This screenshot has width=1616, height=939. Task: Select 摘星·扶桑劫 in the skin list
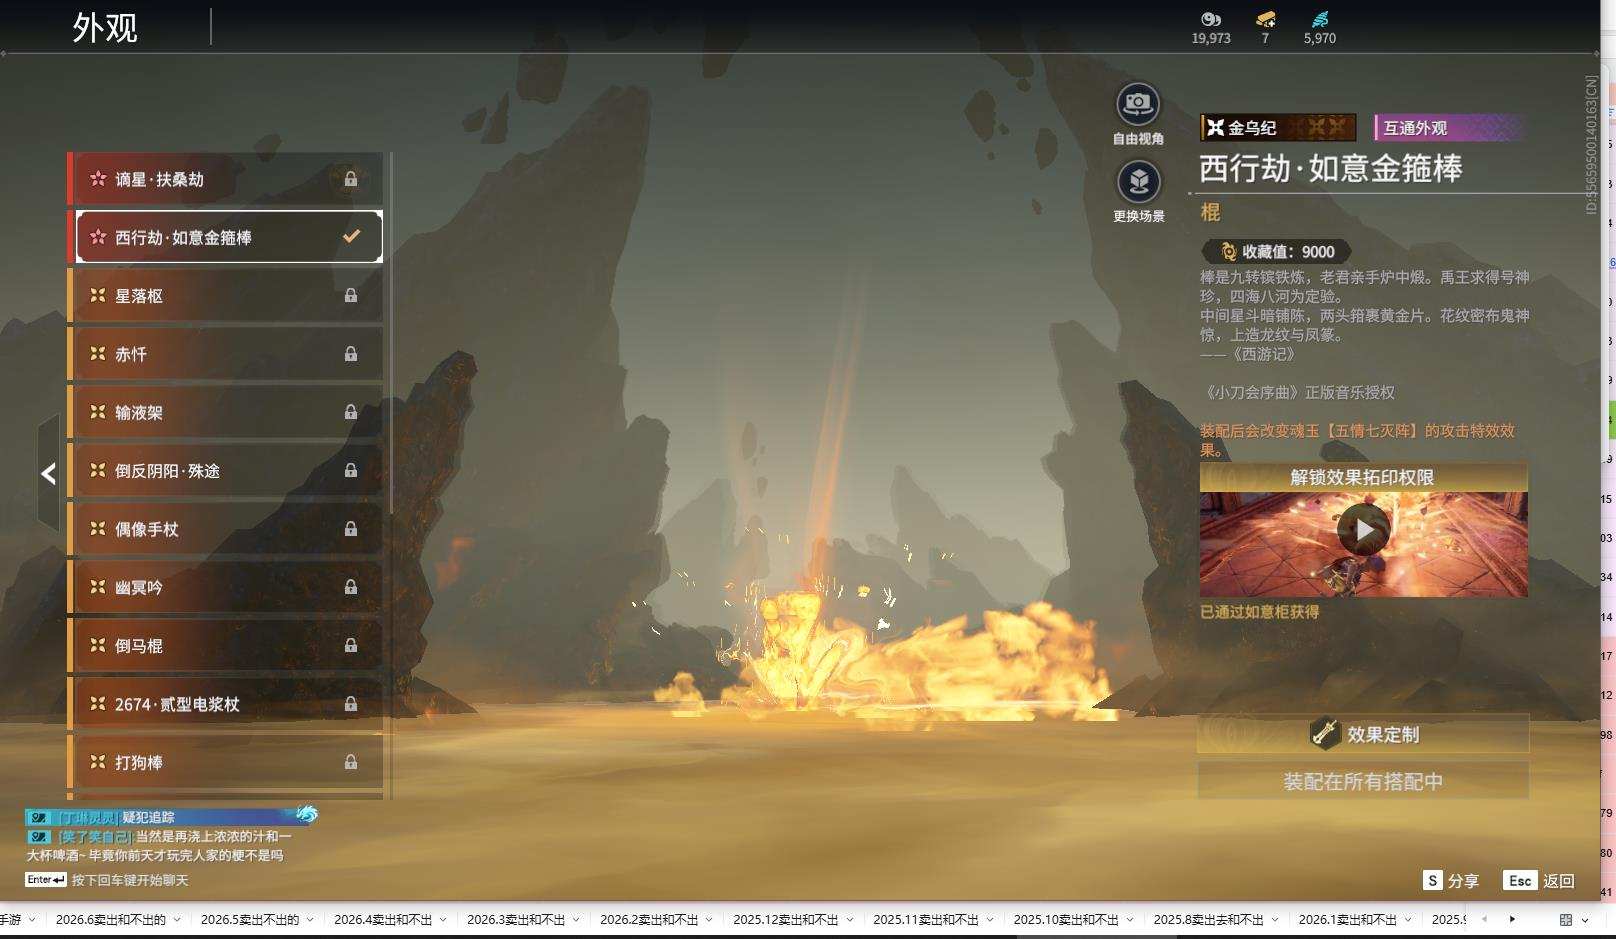pos(225,179)
